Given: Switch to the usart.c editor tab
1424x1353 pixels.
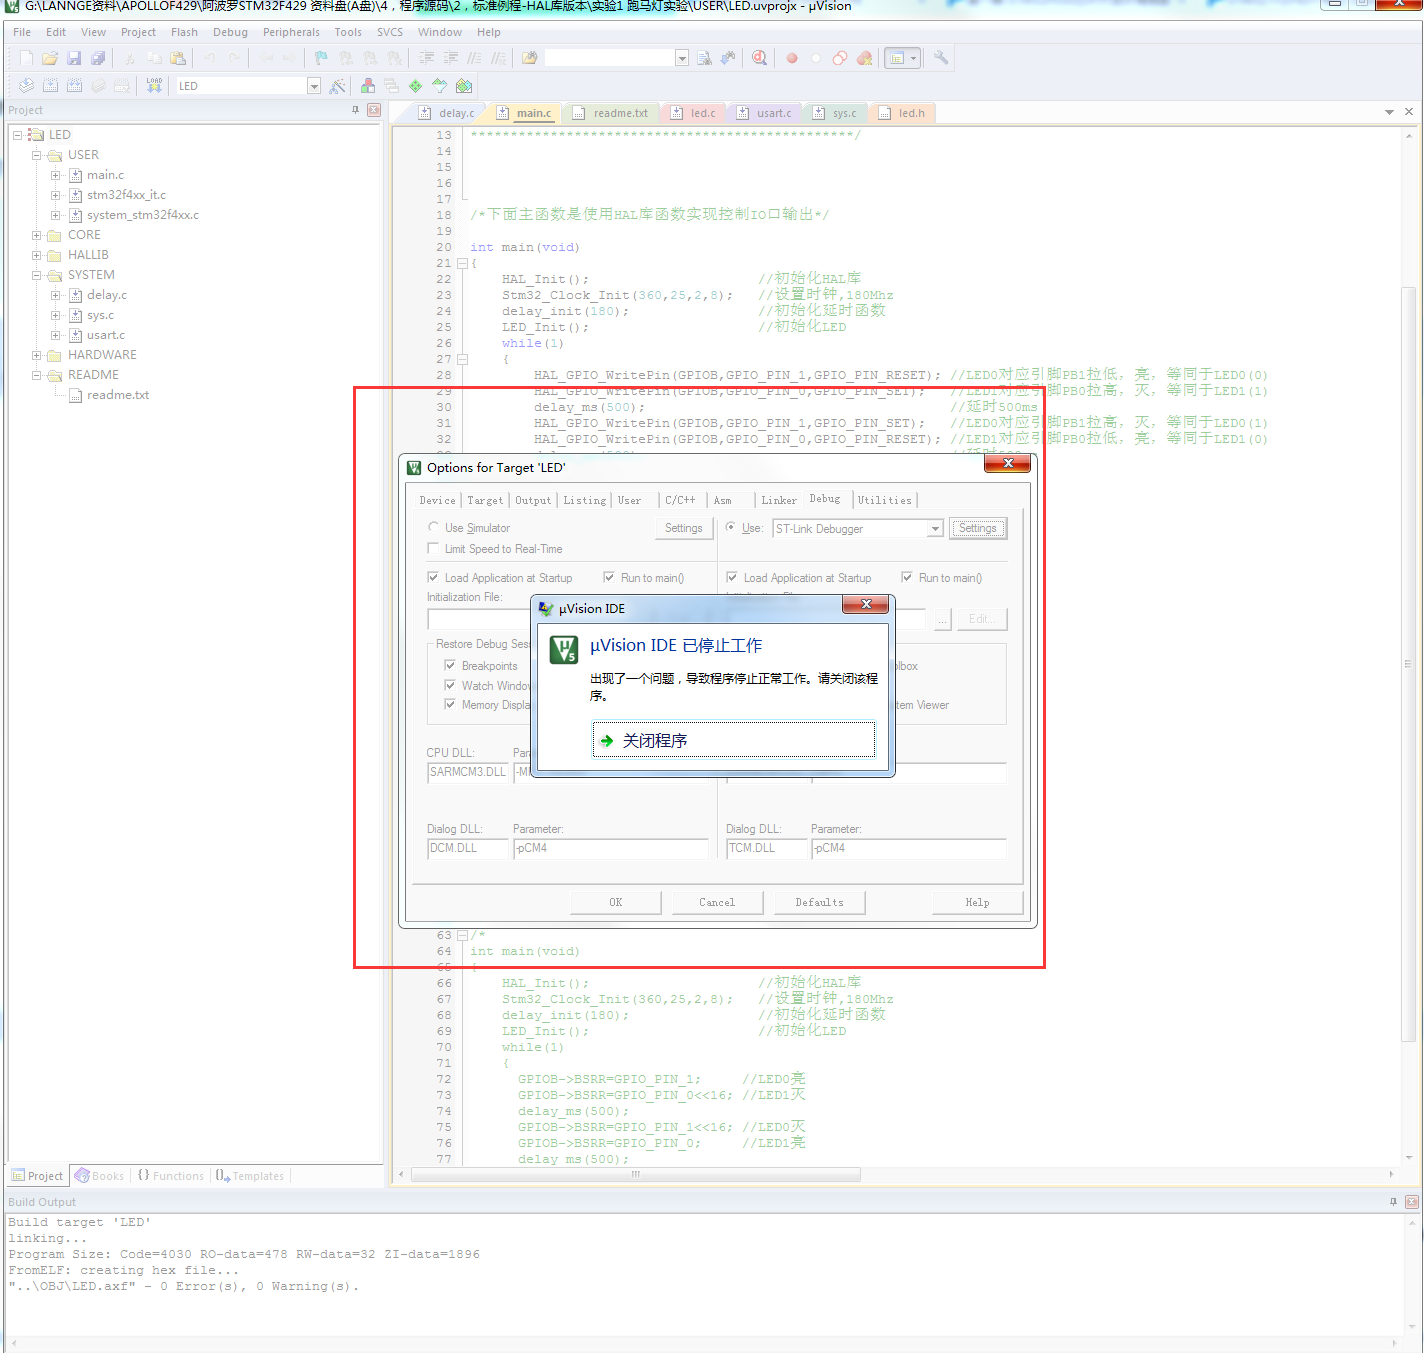Looking at the screenshot, I should [x=765, y=113].
